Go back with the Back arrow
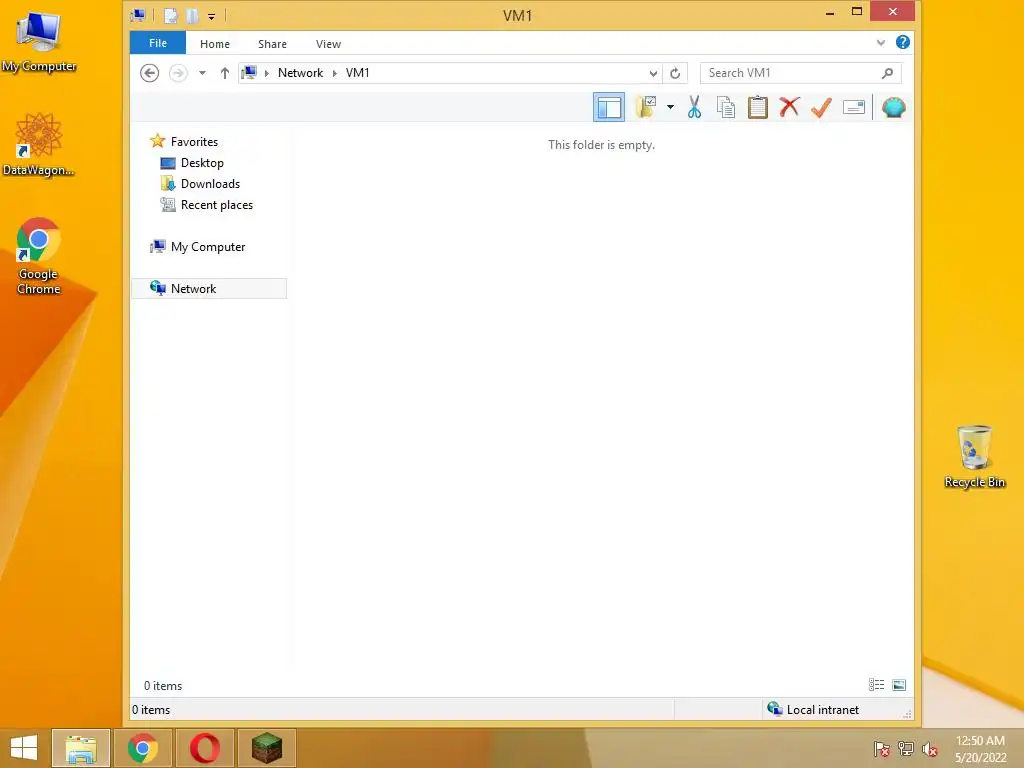This screenshot has width=1024, height=768. [x=150, y=72]
